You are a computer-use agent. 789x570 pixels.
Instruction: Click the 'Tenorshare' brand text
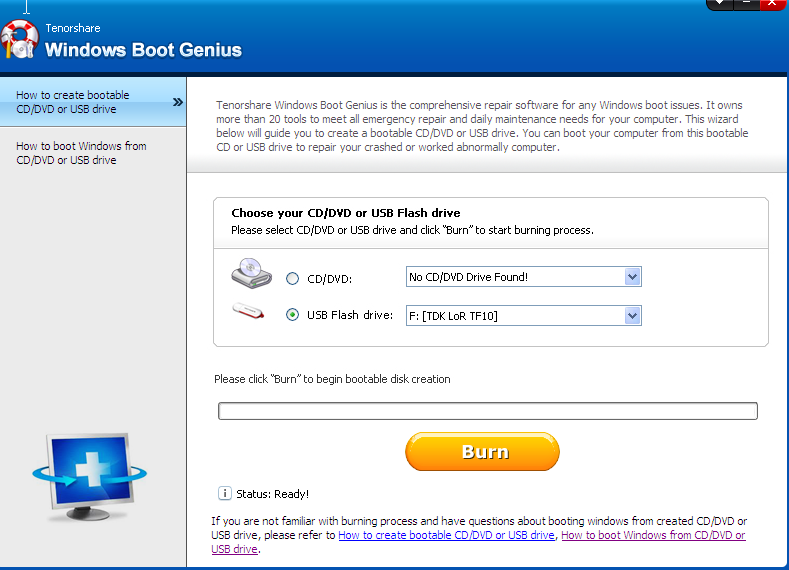73,28
